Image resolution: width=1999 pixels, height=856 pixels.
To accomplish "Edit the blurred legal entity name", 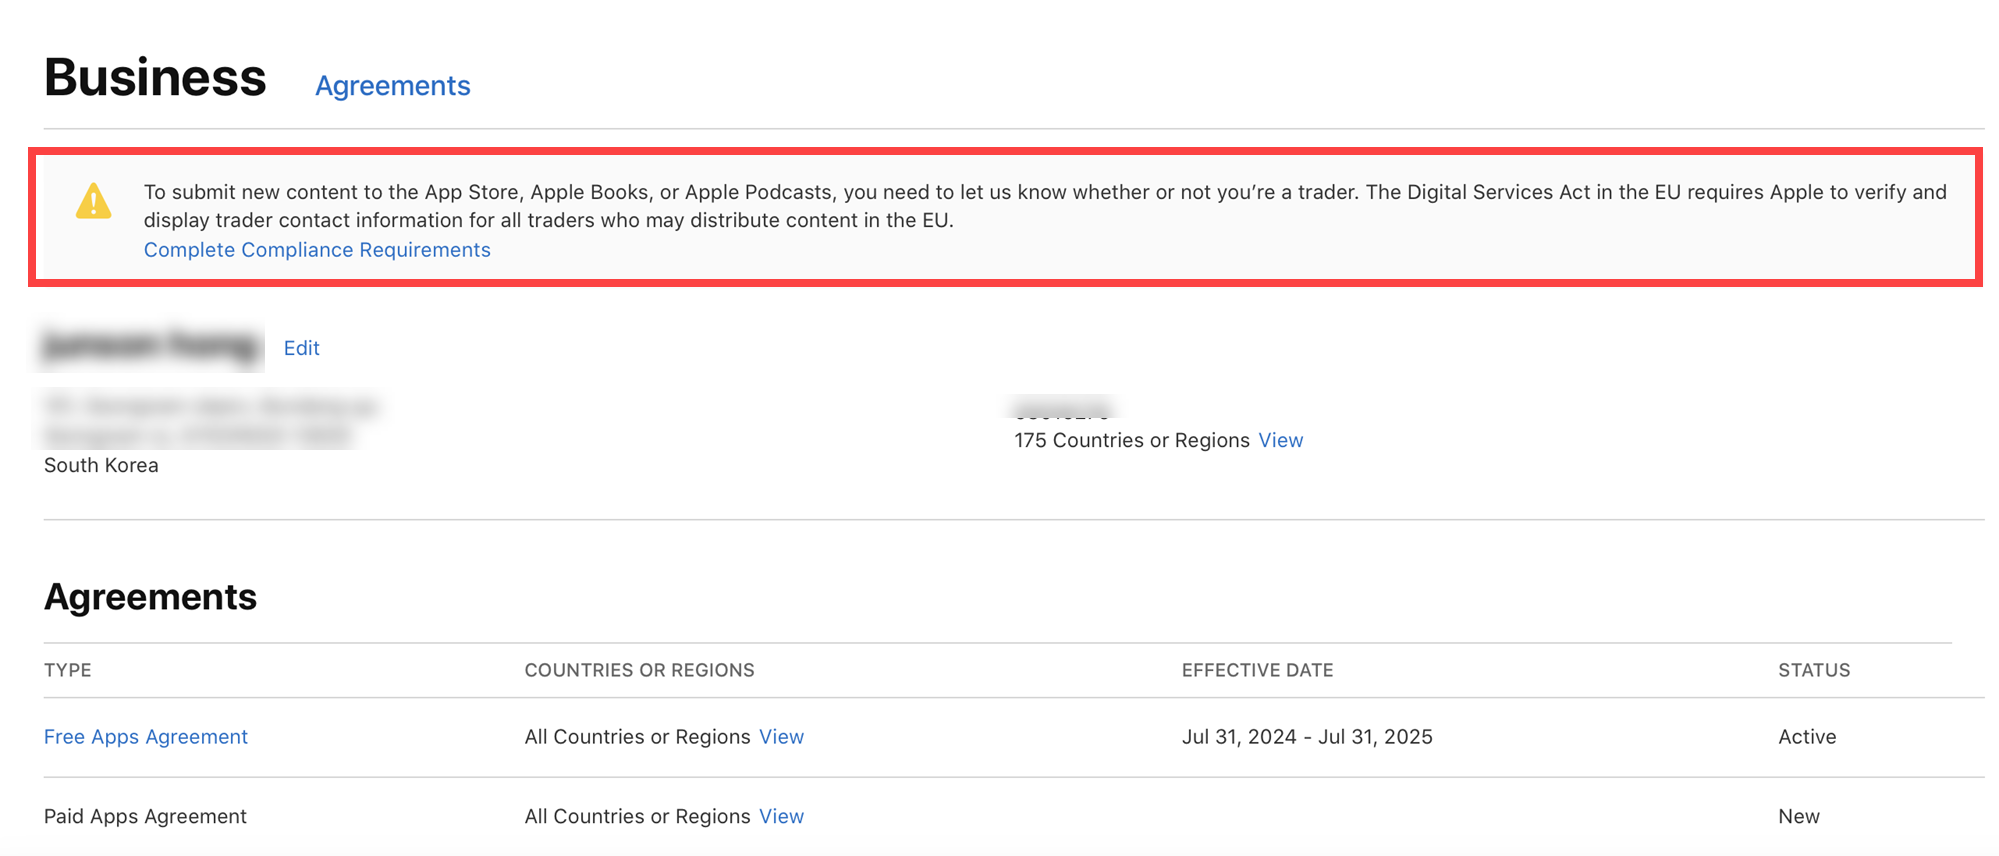I will [301, 348].
